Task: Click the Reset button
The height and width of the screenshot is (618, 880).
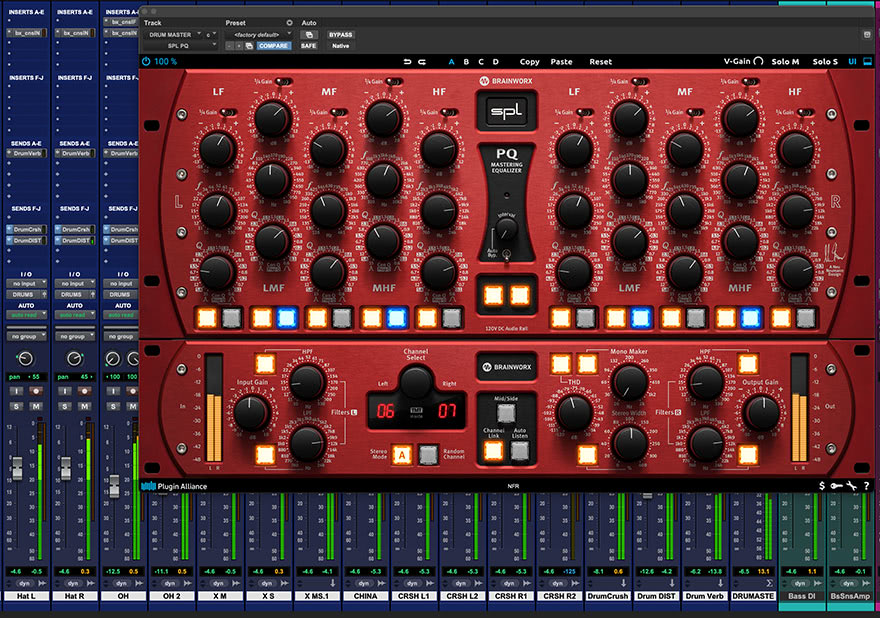Action: [601, 62]
